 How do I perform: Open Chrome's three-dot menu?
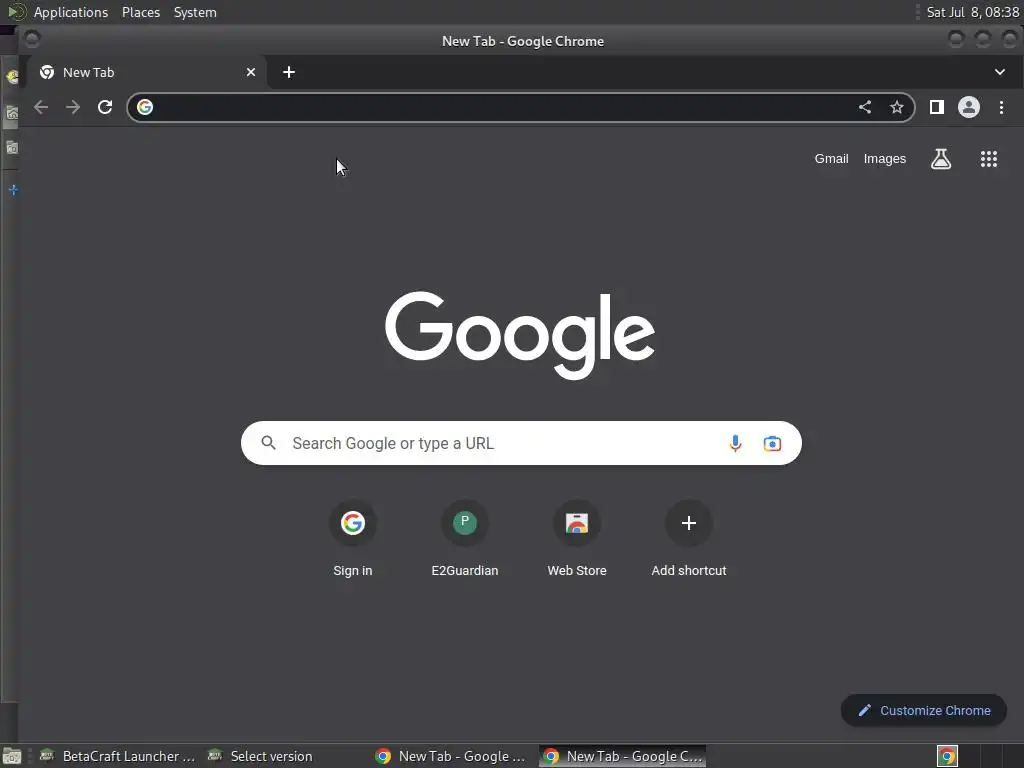pyautogui.click(x=1001, y=107)
